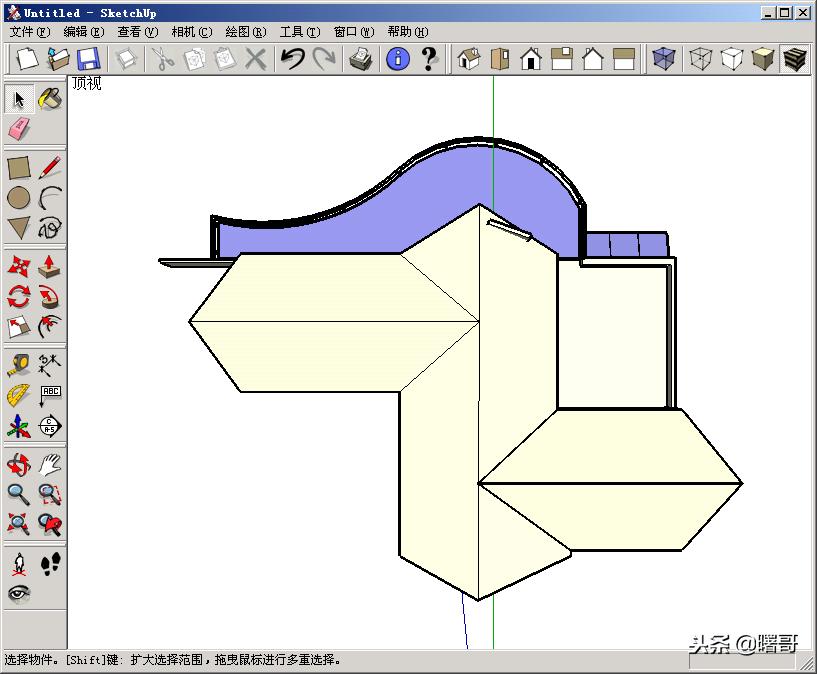Click Zoom Extents to fit the model

[x=17, y=522]
